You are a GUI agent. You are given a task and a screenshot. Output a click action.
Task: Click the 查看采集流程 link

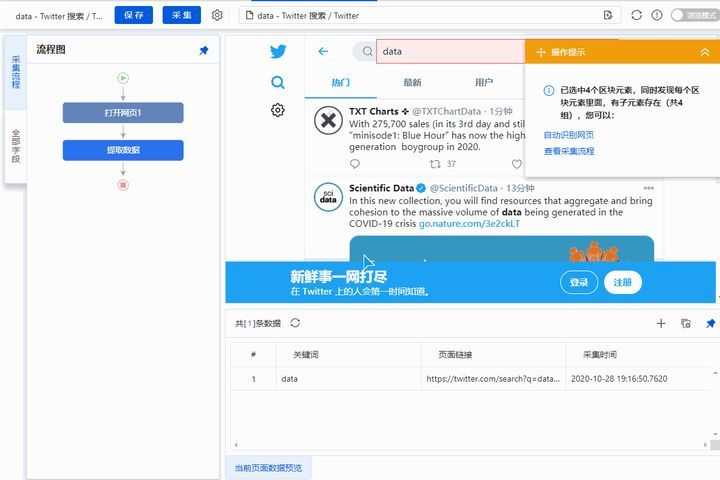[x=569, y=151]
